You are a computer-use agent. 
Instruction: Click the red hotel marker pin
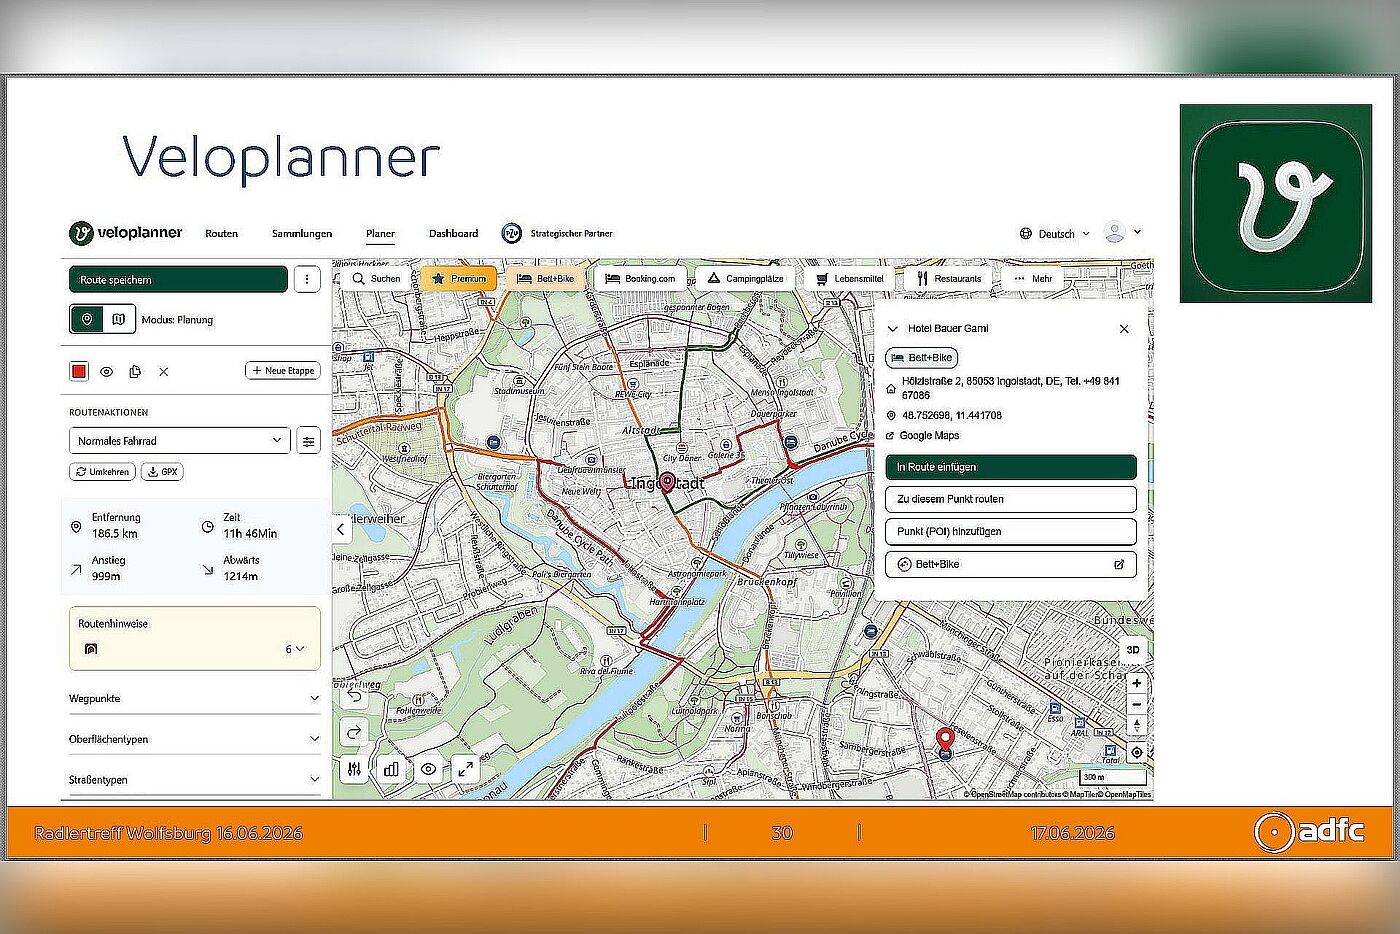click(944, 742)
